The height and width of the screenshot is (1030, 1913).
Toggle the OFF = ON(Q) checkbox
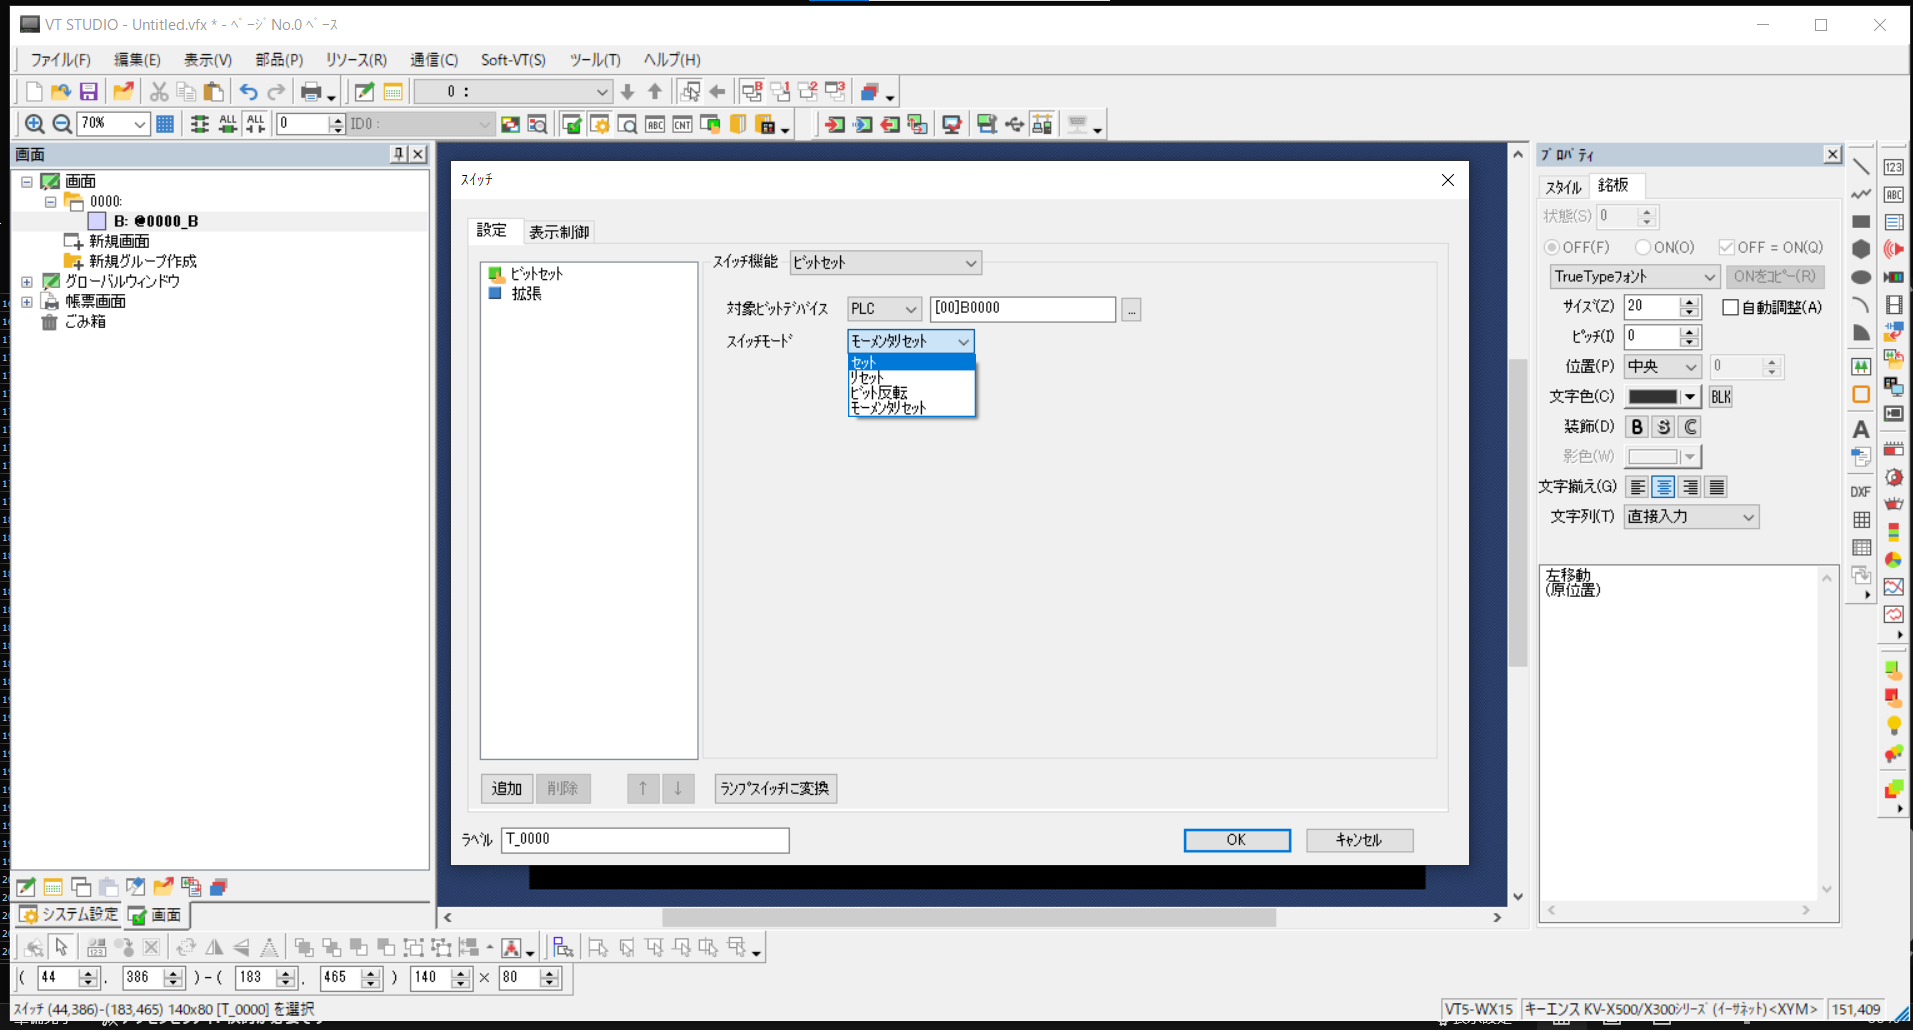pyautogui.click(x=1726, y=247)
